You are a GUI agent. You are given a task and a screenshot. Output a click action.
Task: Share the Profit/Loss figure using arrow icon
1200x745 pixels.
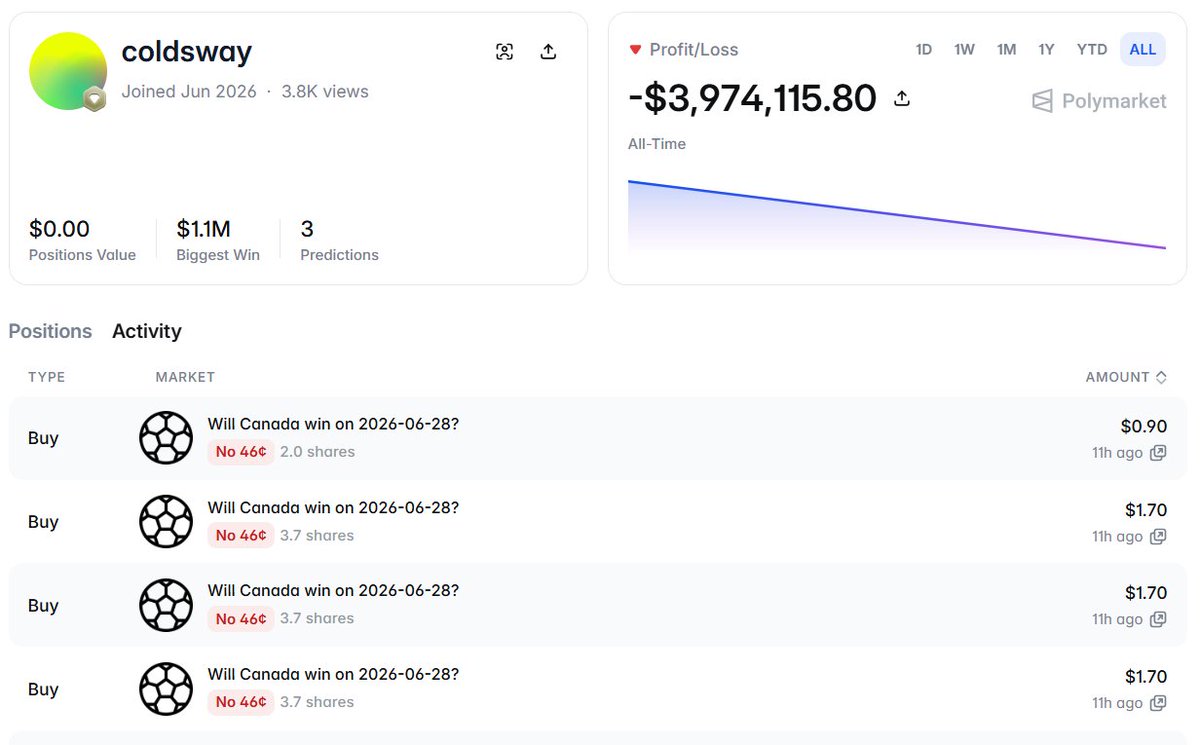[x=902, y=98]
